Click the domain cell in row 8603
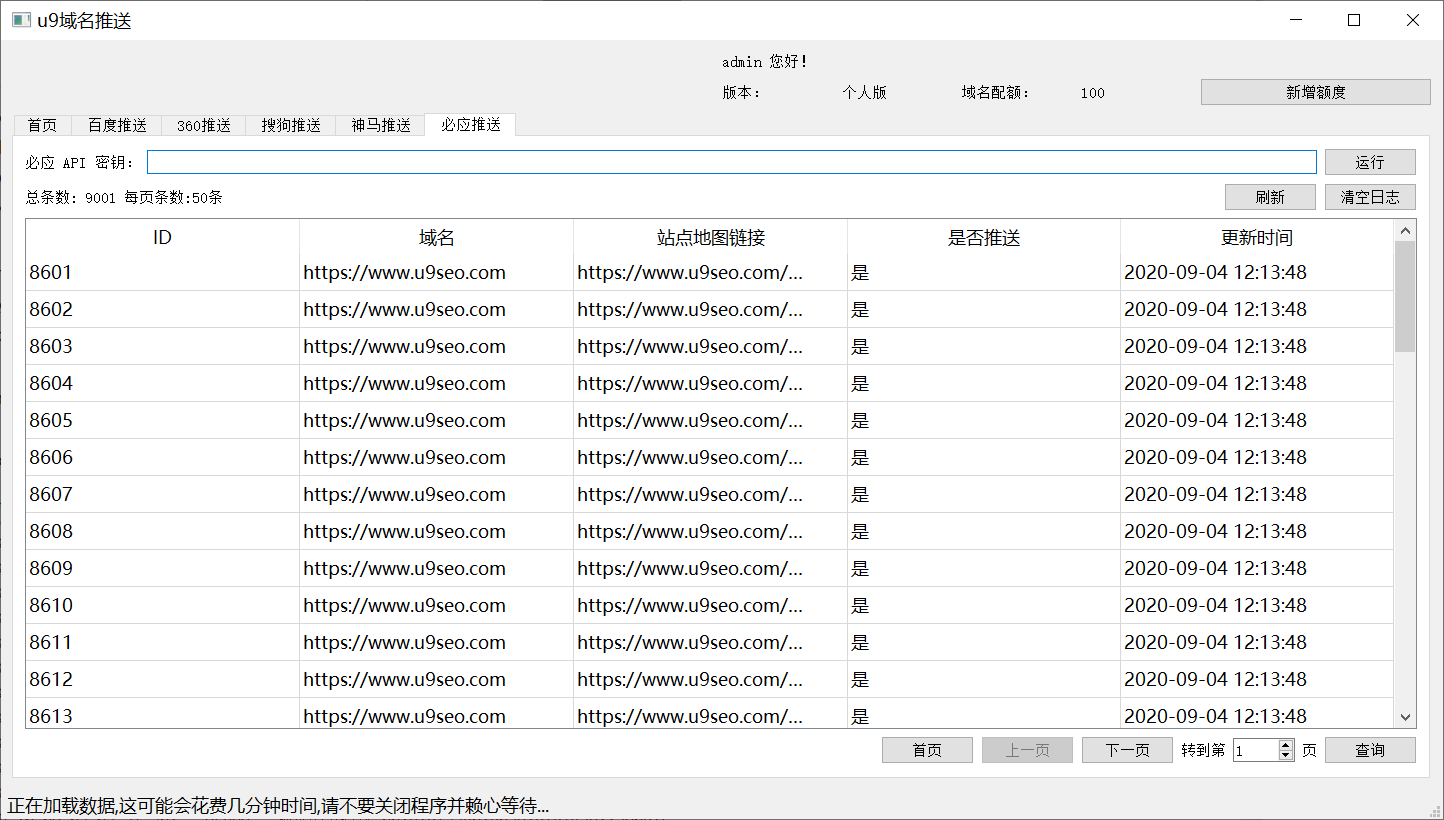 point(436,346)
